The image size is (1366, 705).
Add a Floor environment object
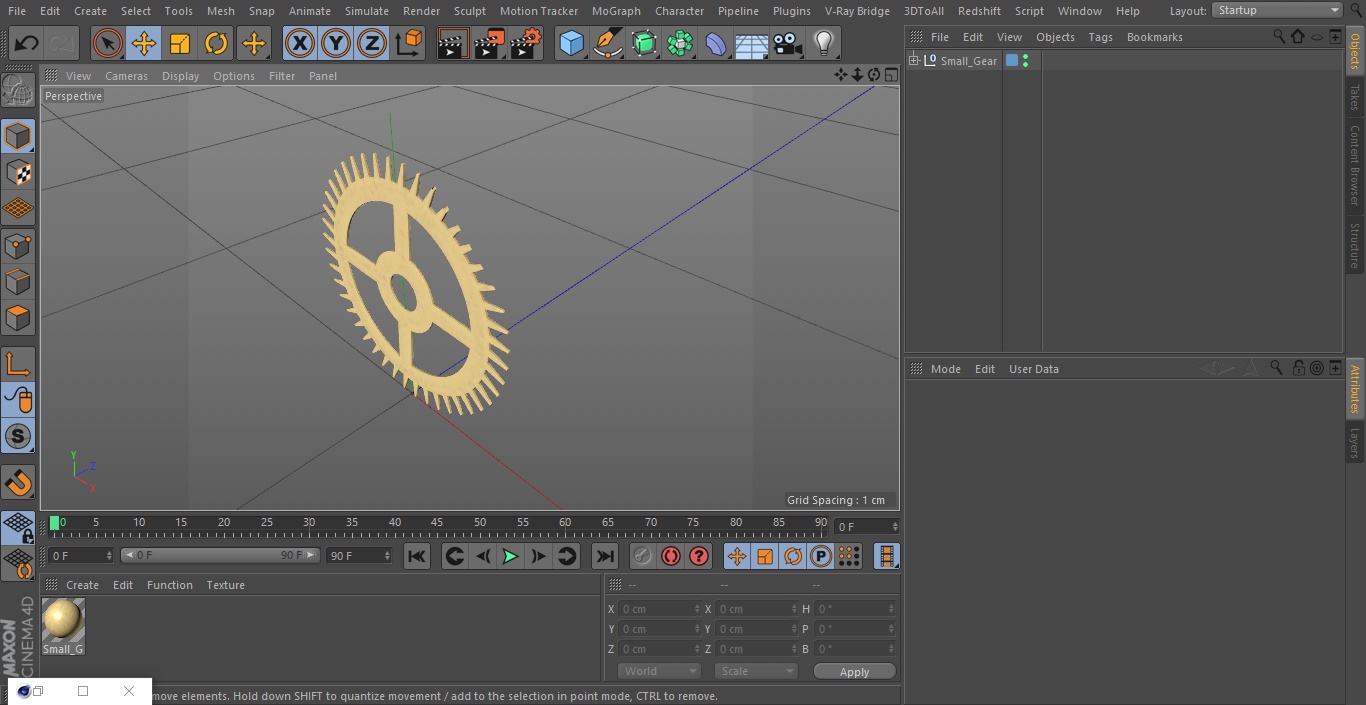tap(752, 44)
